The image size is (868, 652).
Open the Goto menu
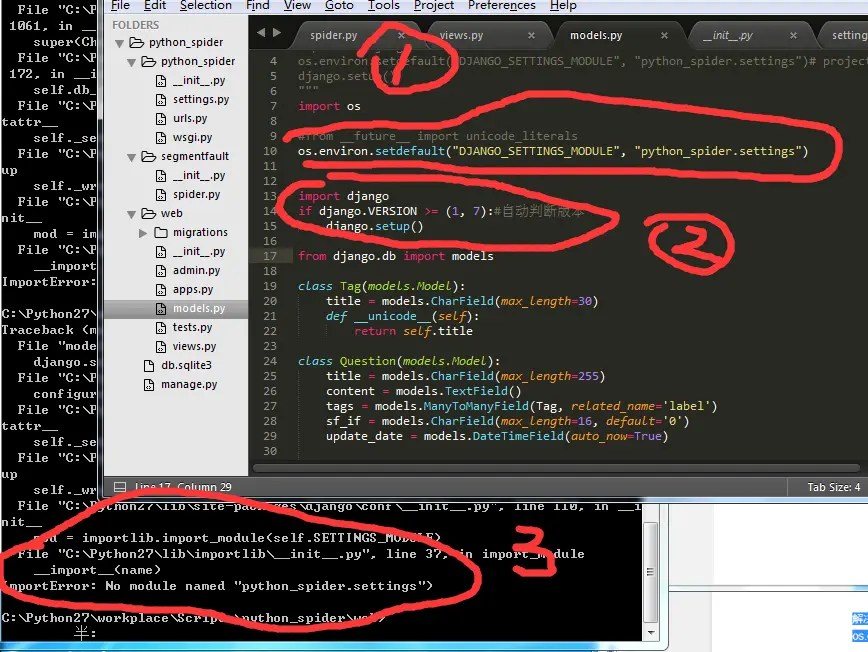click(x=339, y=6)
